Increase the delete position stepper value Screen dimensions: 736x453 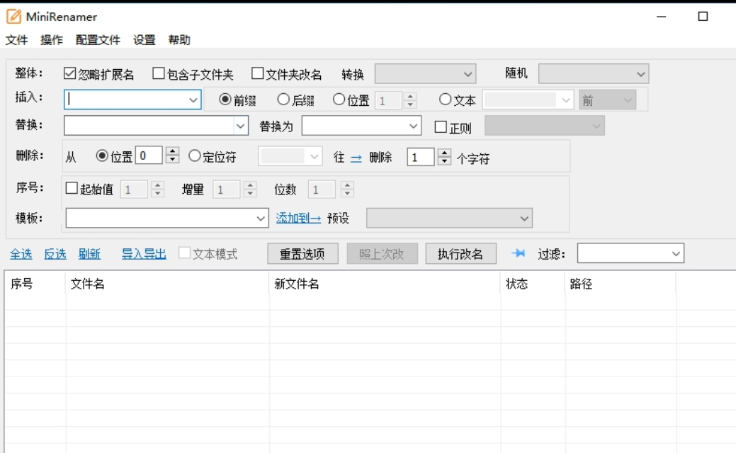click(172, 152)
